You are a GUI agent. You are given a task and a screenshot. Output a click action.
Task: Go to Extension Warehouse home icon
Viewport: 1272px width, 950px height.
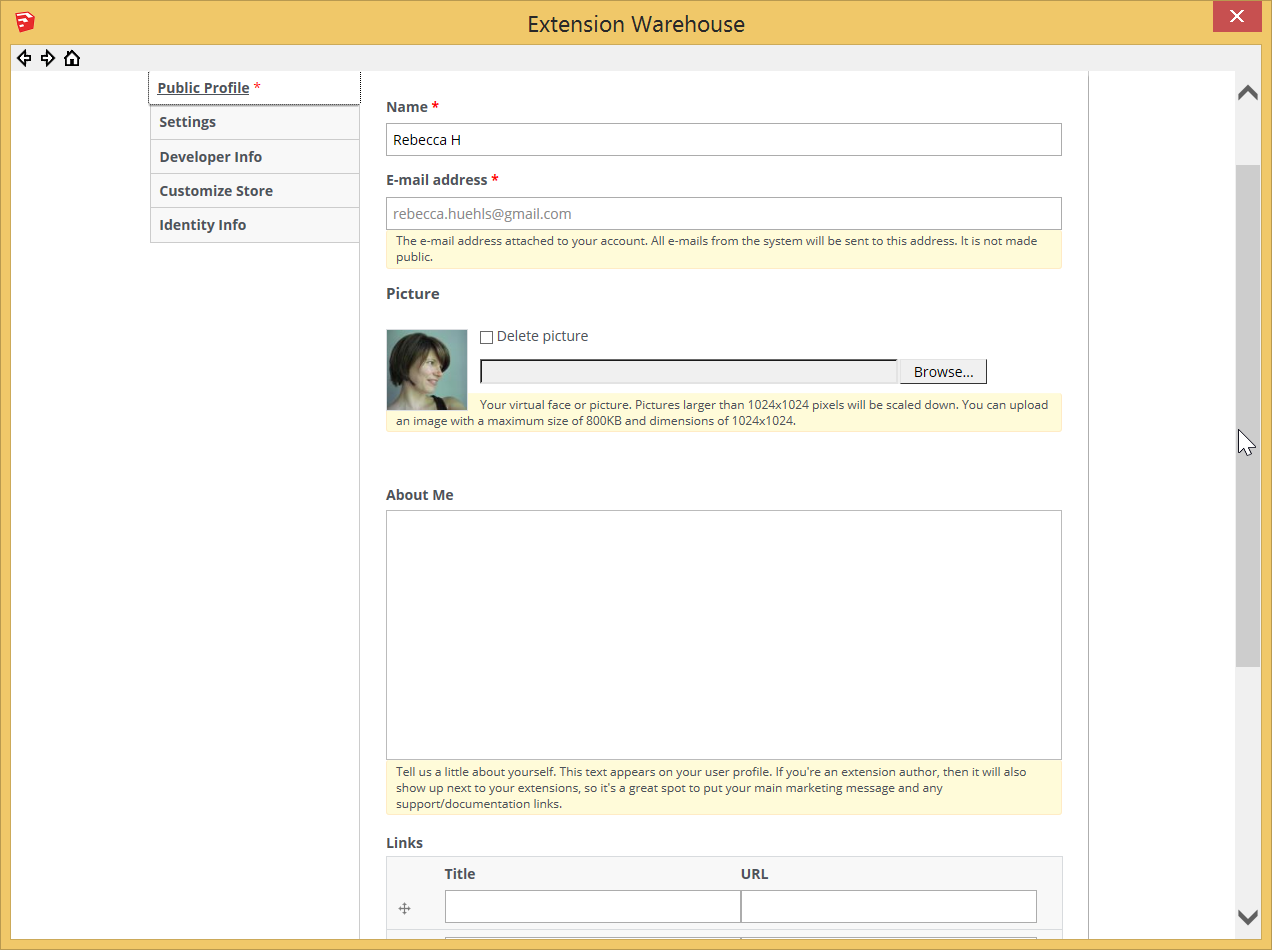click(72, 59)
